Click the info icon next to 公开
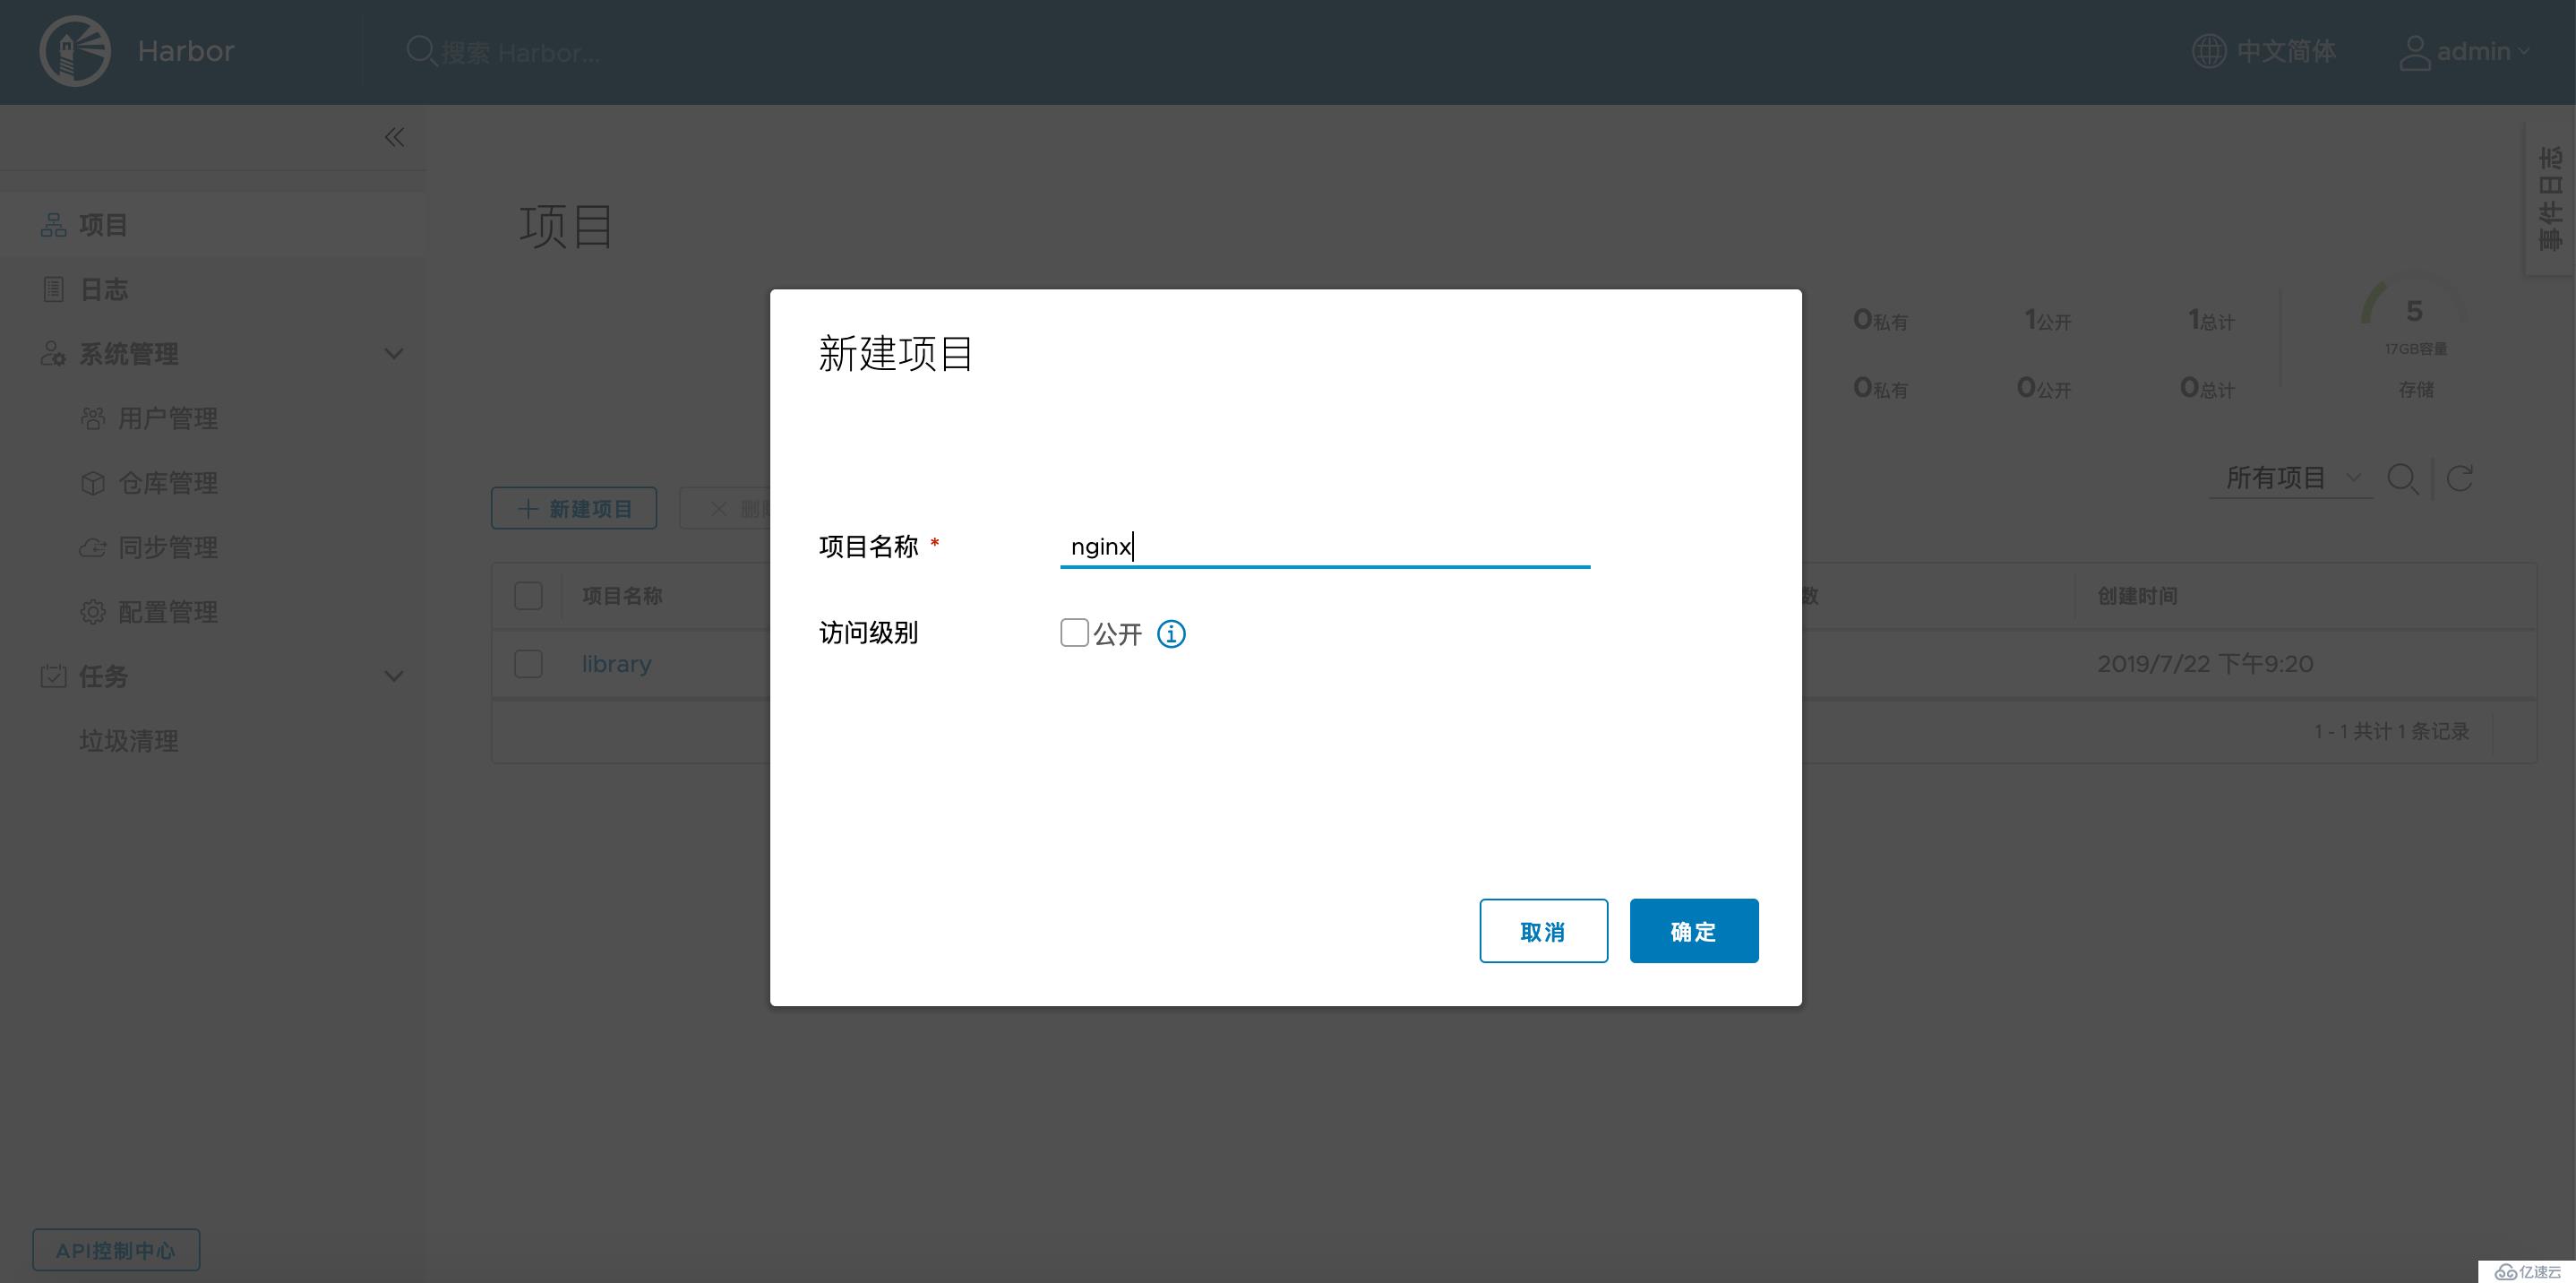This screenshot has width=2576, height=1283. tap(1171, 633)
